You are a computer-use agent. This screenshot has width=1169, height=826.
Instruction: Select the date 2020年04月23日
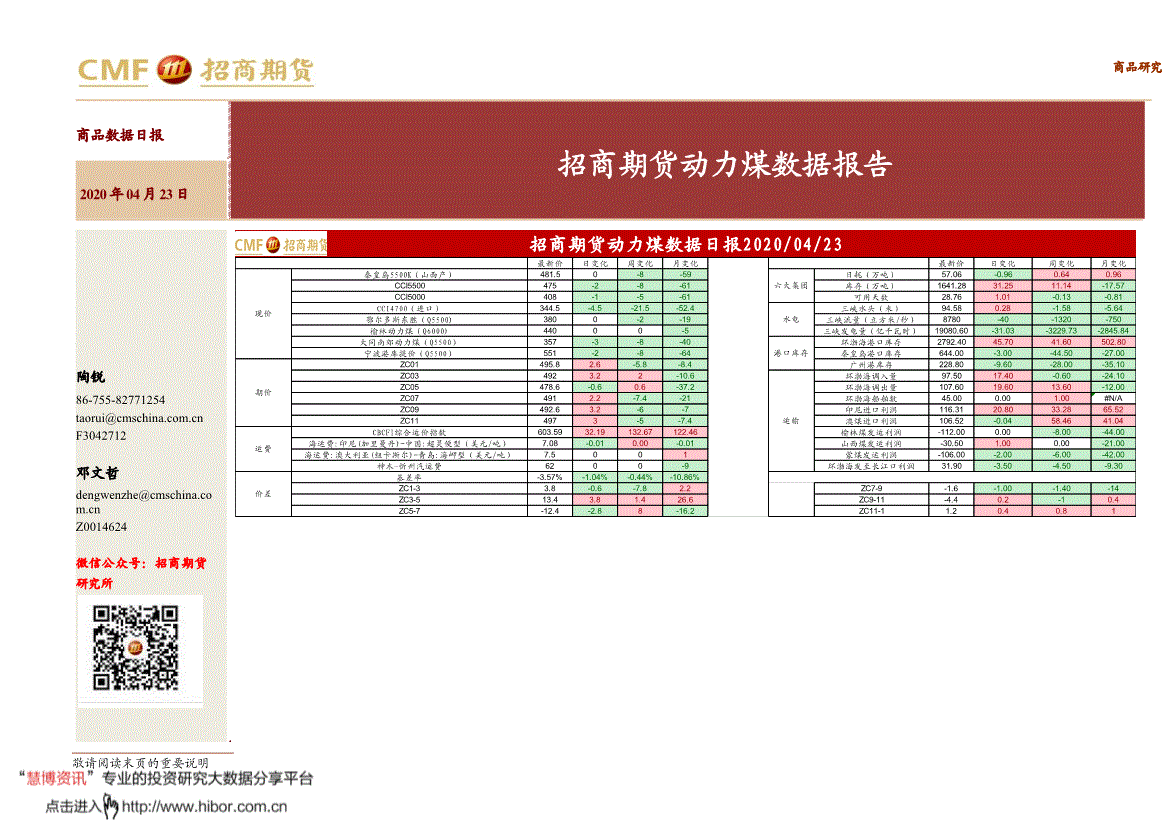134,194
